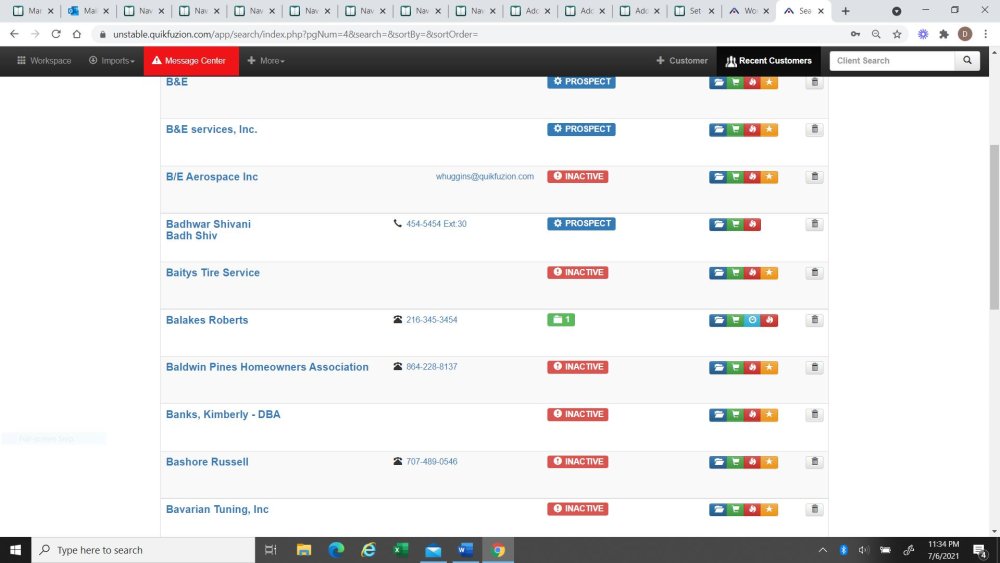Screen dimensions: 1000x563
Task: Click PROSPECT badge for Badhwar Shivani
Action: (x=581, y=223)
